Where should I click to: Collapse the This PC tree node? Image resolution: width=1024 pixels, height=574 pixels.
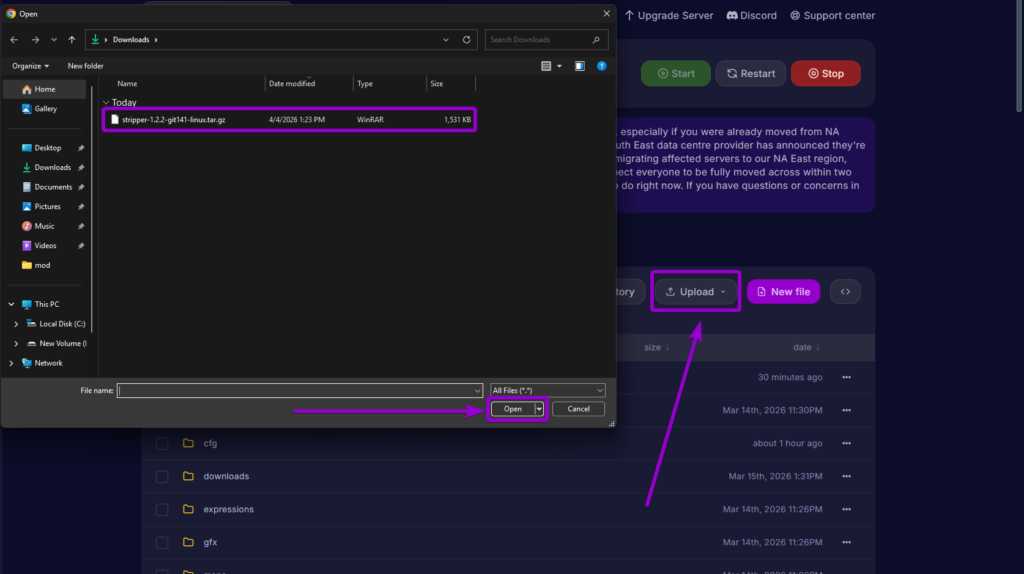(x=11, y=304)
